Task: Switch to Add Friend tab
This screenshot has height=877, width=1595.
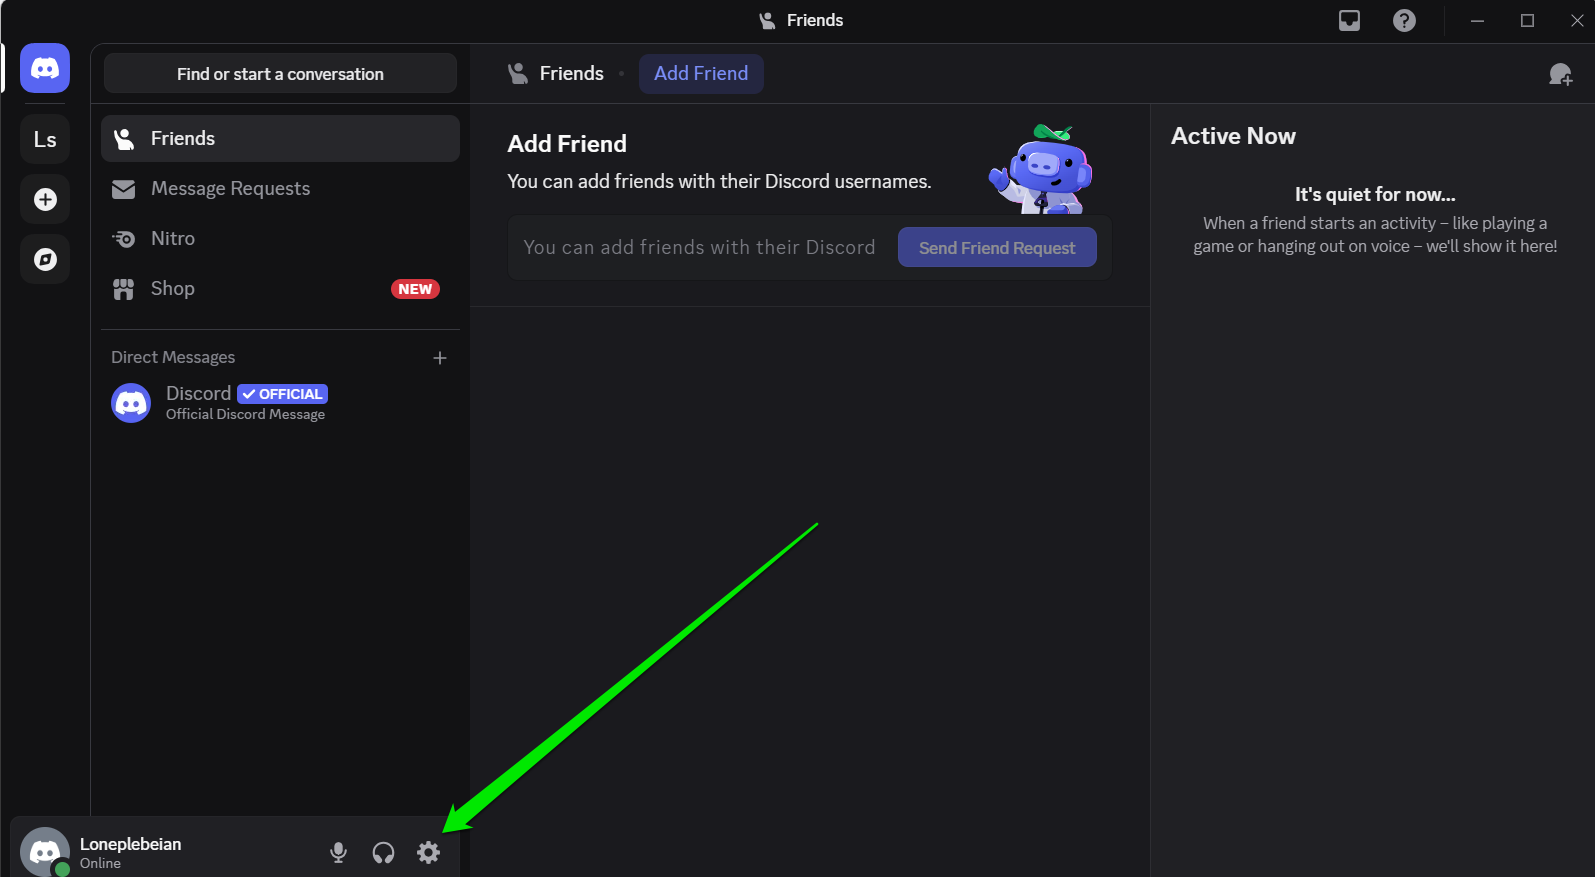Action: tap(701, 74)
